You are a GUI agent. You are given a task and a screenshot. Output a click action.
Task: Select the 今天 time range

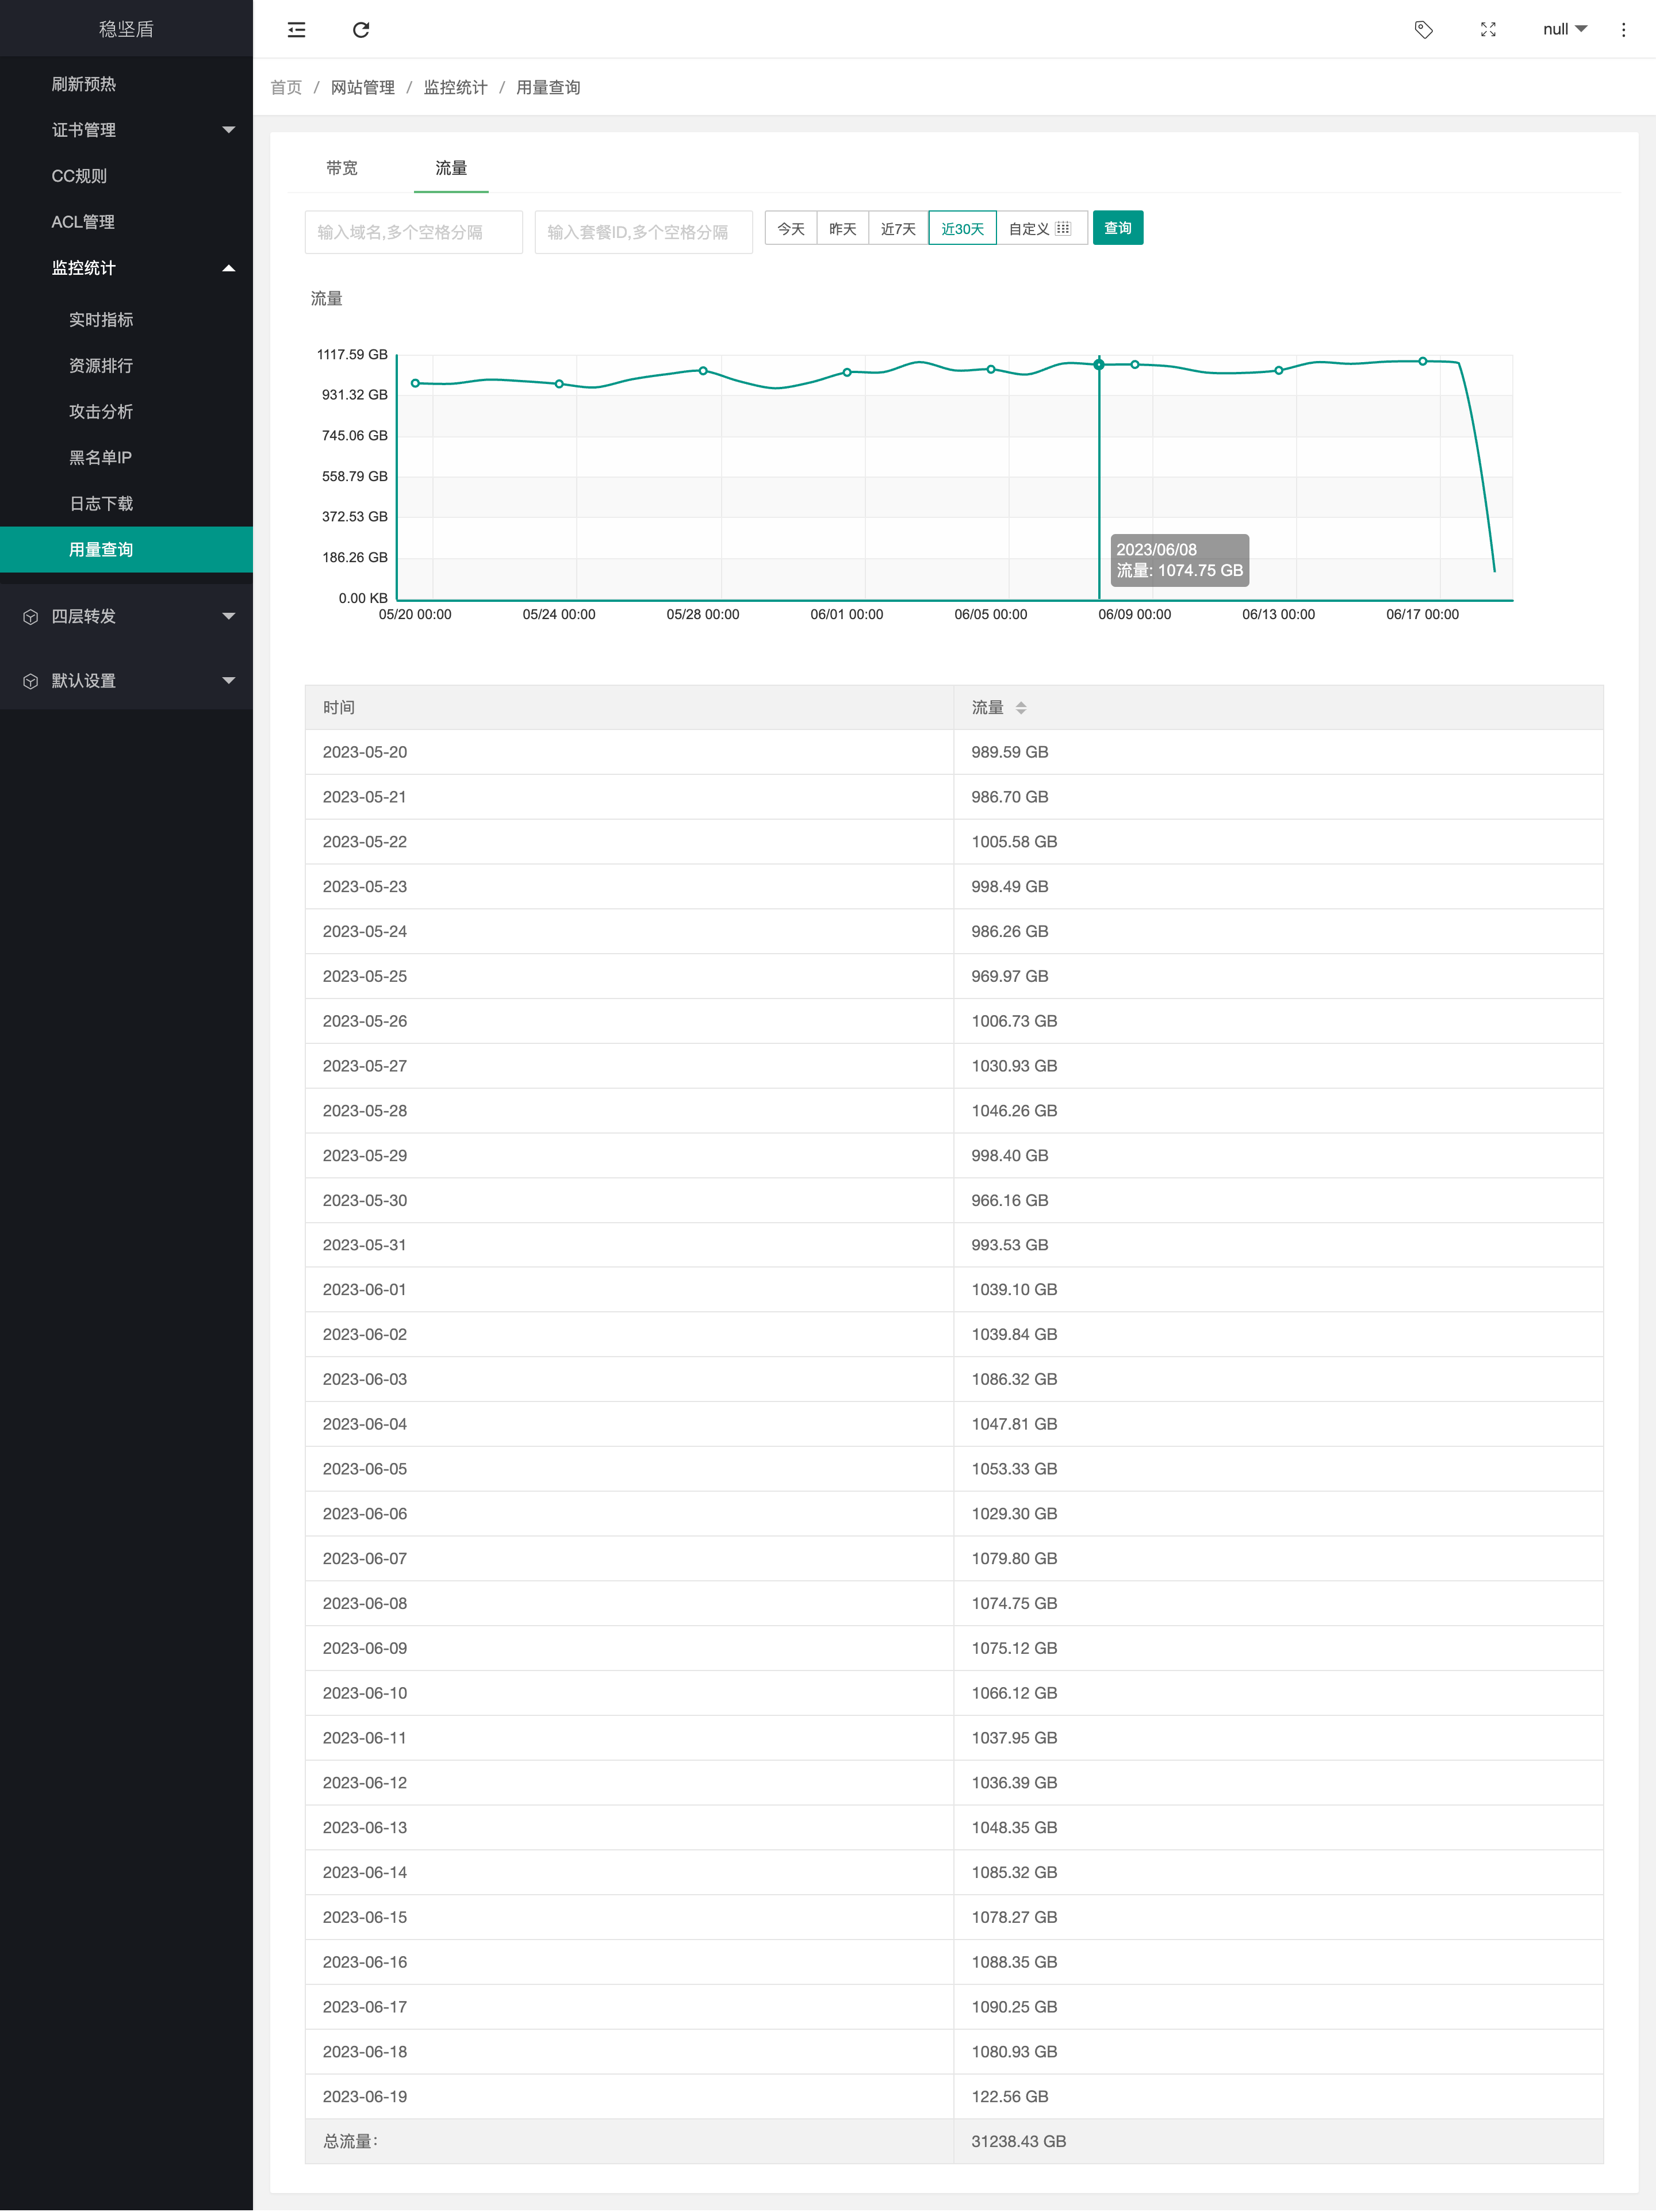(791, 228)
